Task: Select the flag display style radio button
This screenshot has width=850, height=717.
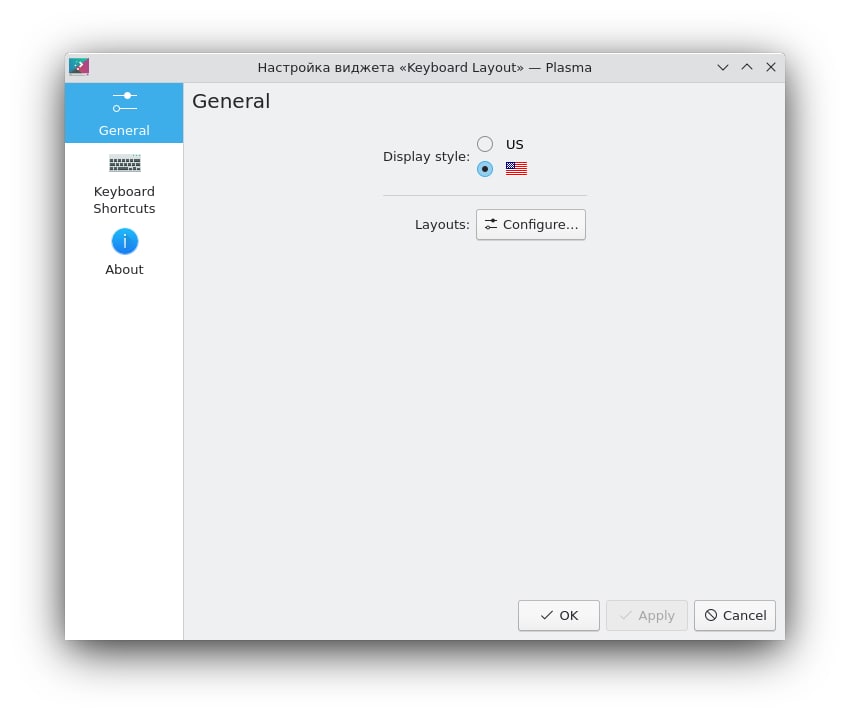Action: coord(485,169)
